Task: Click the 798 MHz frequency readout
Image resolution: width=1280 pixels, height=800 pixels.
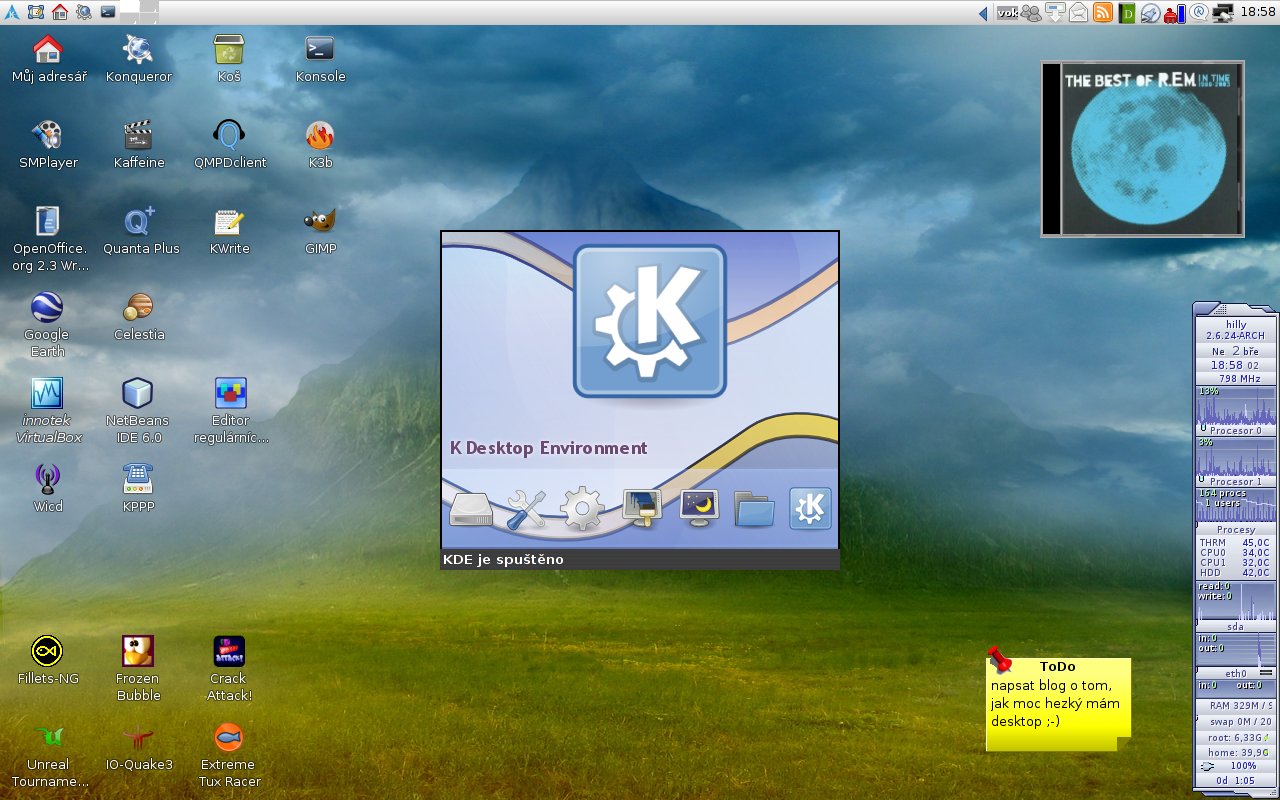Action: click(1239, 379)
